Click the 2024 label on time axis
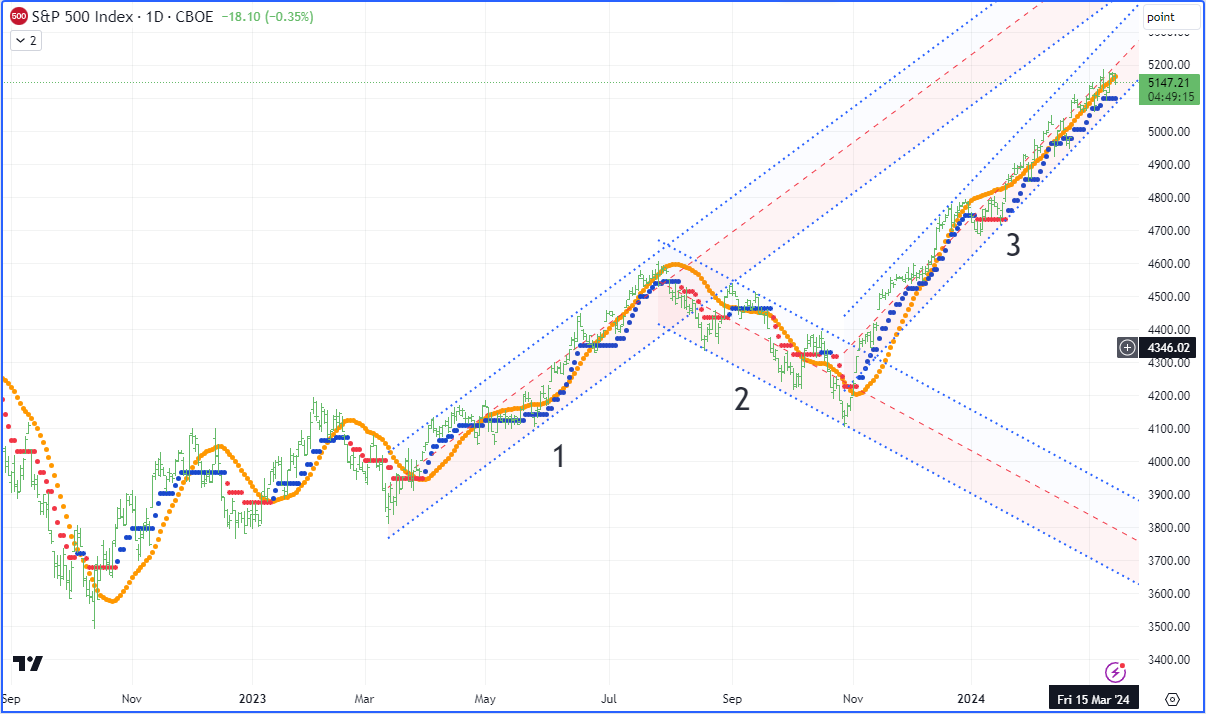 973,699
